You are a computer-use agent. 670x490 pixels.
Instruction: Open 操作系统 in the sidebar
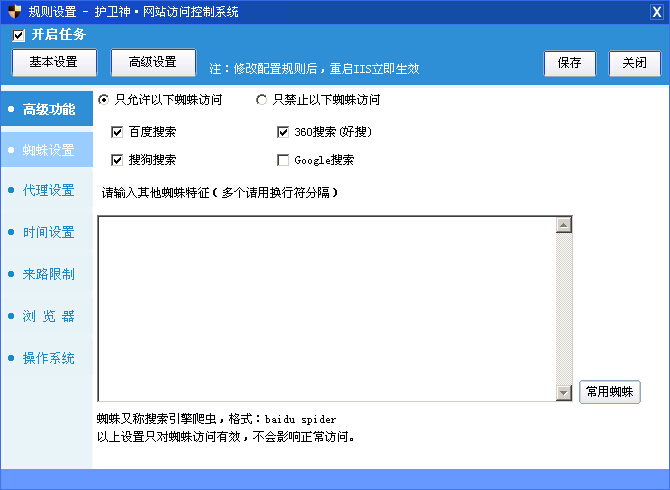pyautogui.click(x=47, y=358)
